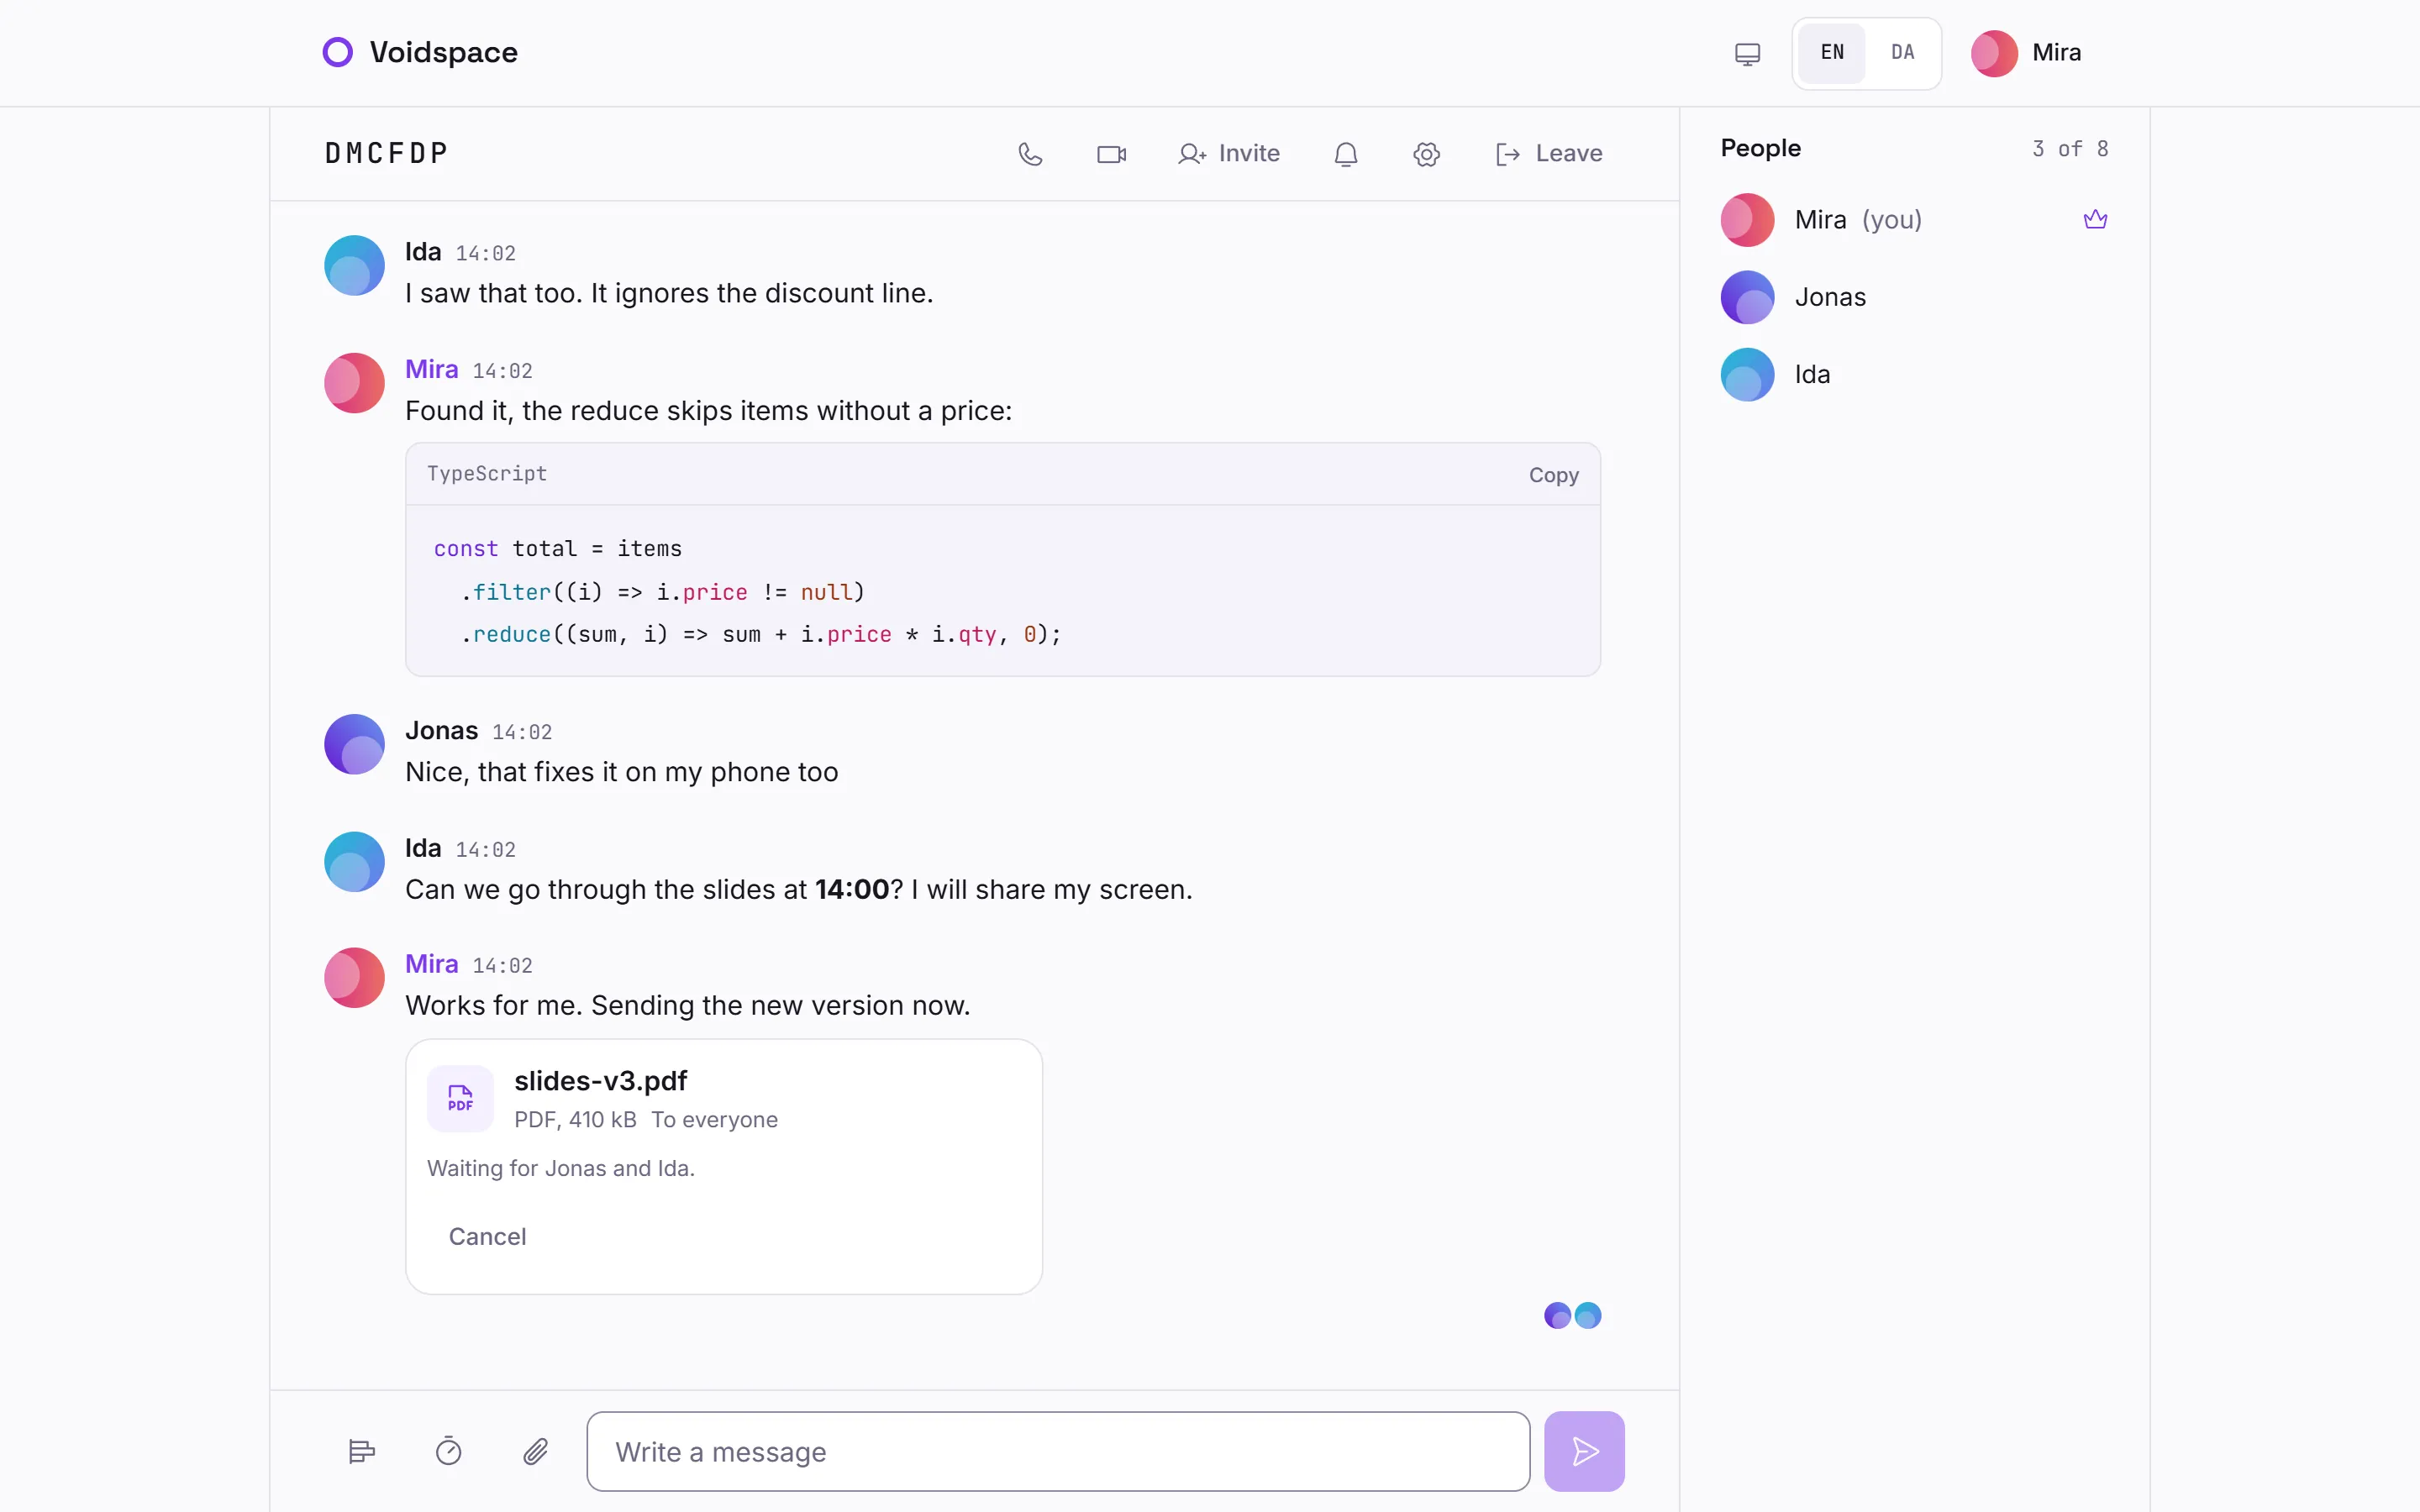This screenshot has height=1512, width=2420.
Task: Click the Voidspace brand name
Action: 444,52
